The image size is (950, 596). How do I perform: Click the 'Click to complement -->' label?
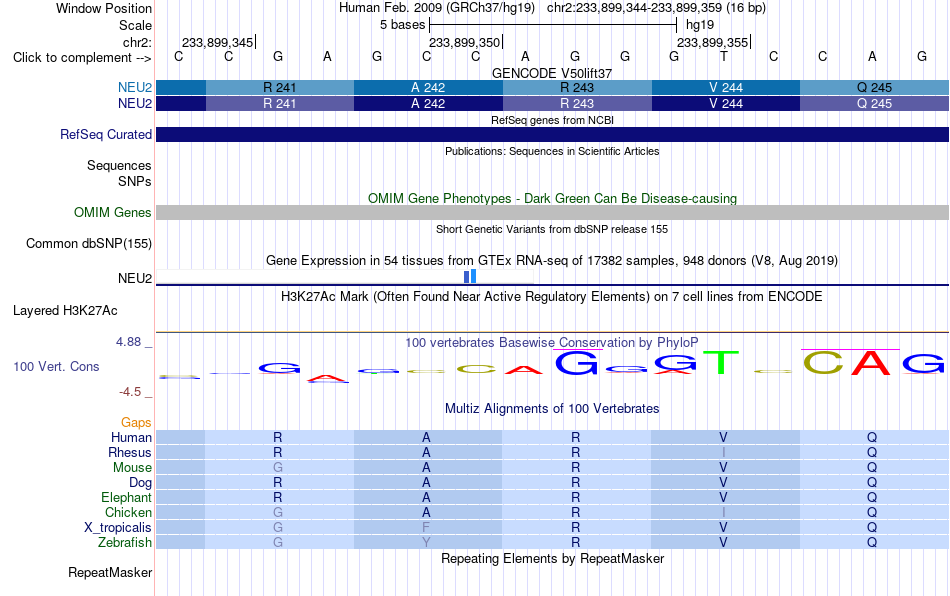82,58
